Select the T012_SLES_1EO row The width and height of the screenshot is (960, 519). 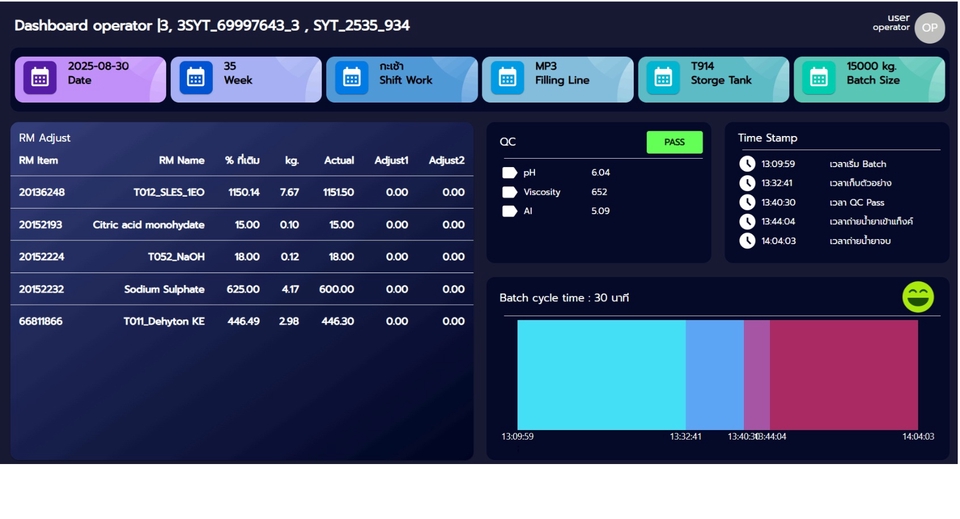242,192
